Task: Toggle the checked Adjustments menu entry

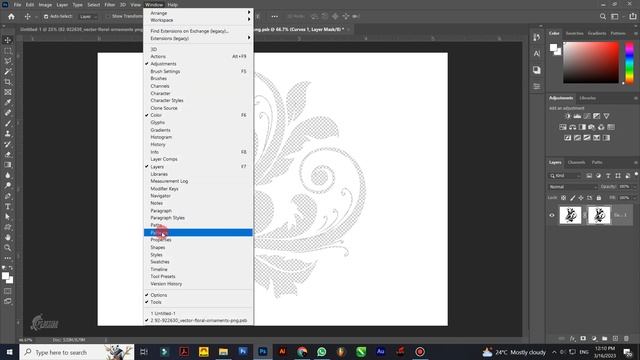Action: tap(198, 64)
